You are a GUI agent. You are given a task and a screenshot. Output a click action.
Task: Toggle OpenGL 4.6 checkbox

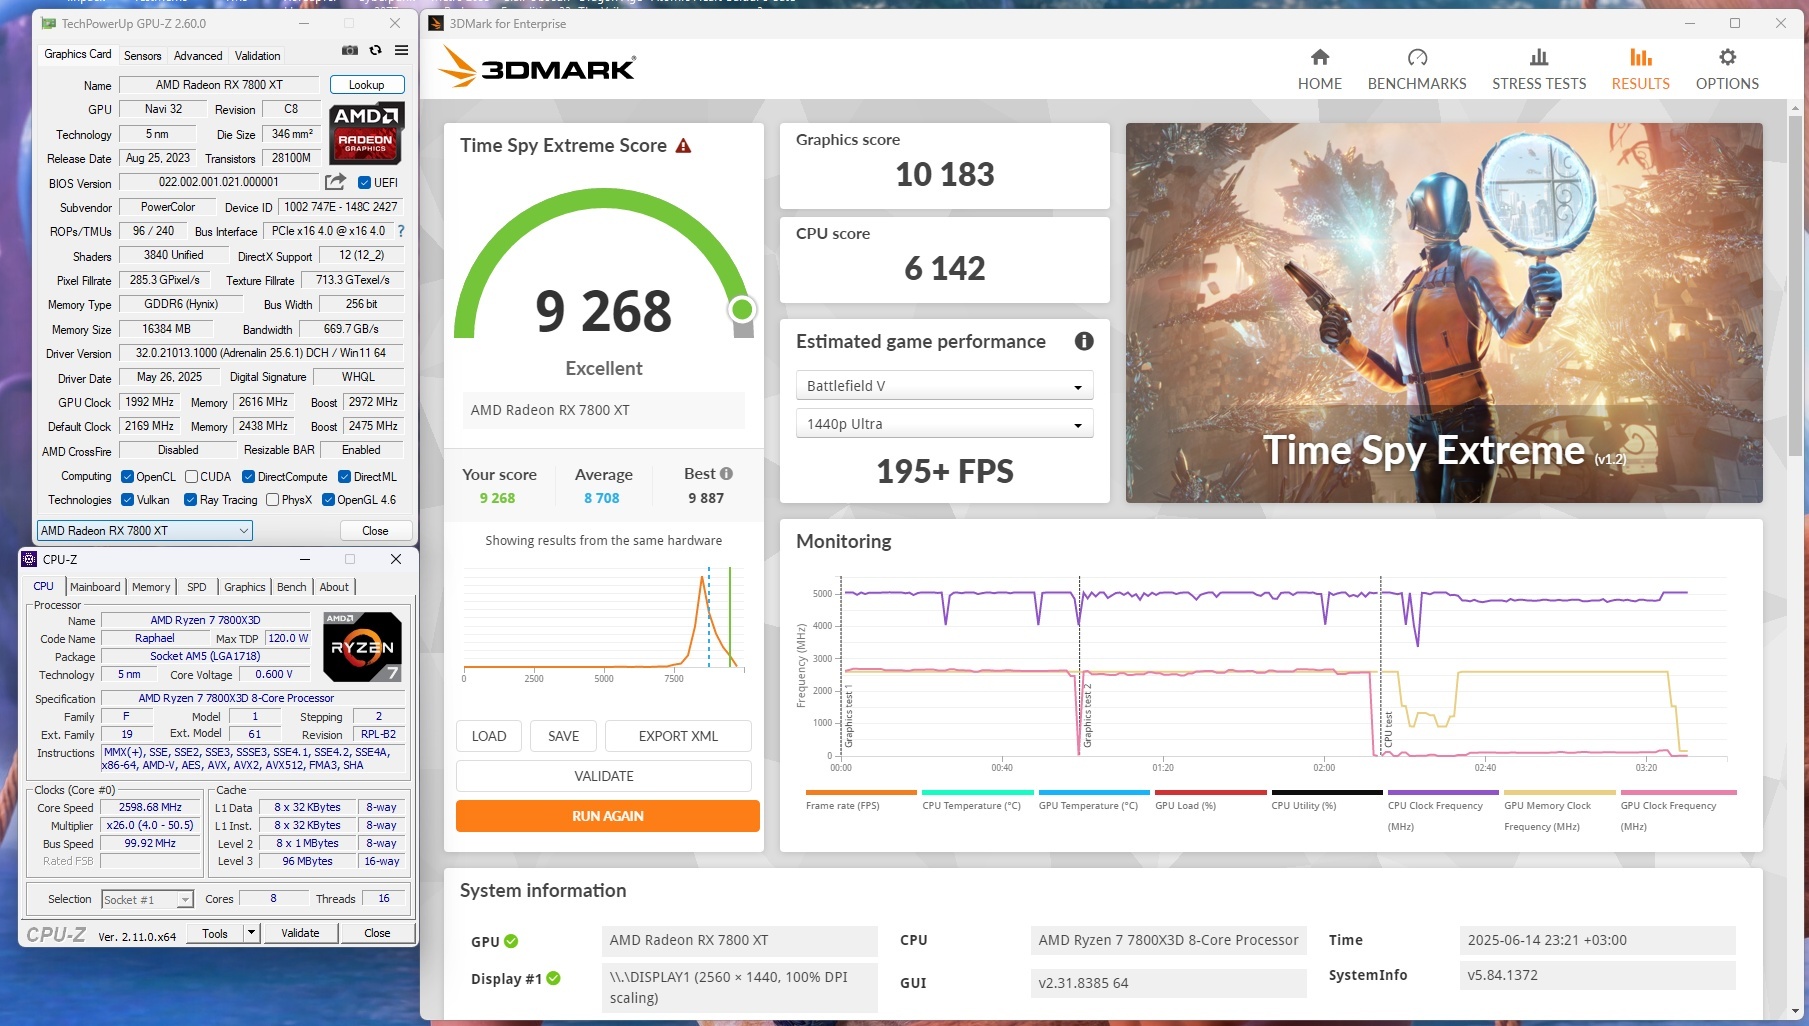pyautogui.click(x=328, y=500)
